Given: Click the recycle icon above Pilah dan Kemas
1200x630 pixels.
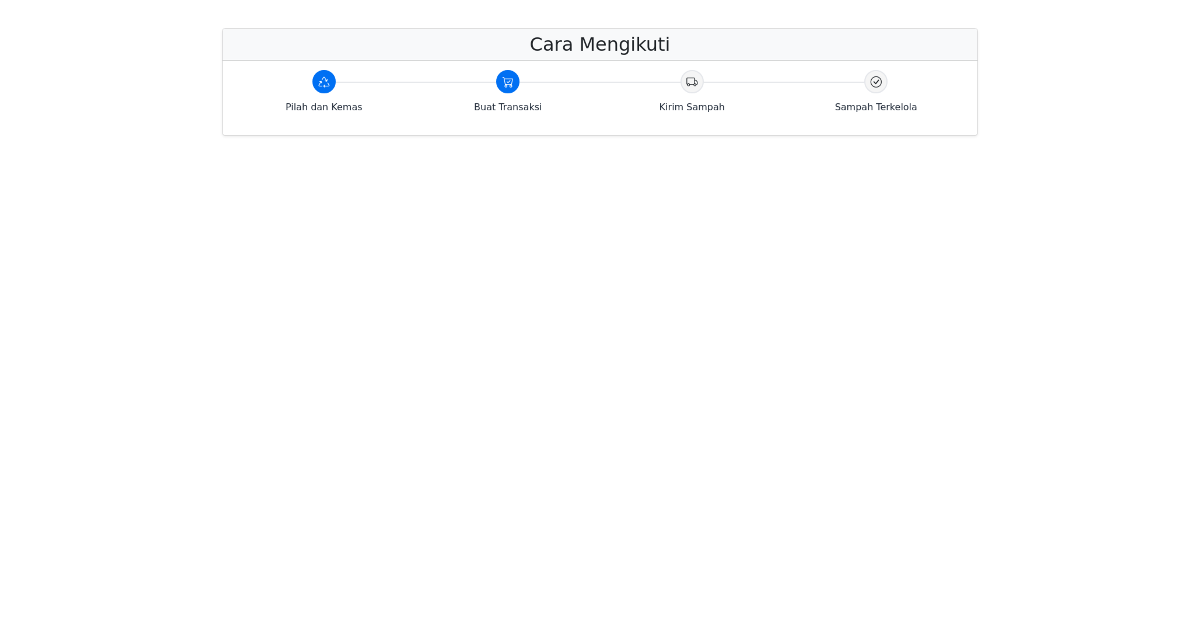Looking at the screenshot, I should coord(324,82).
